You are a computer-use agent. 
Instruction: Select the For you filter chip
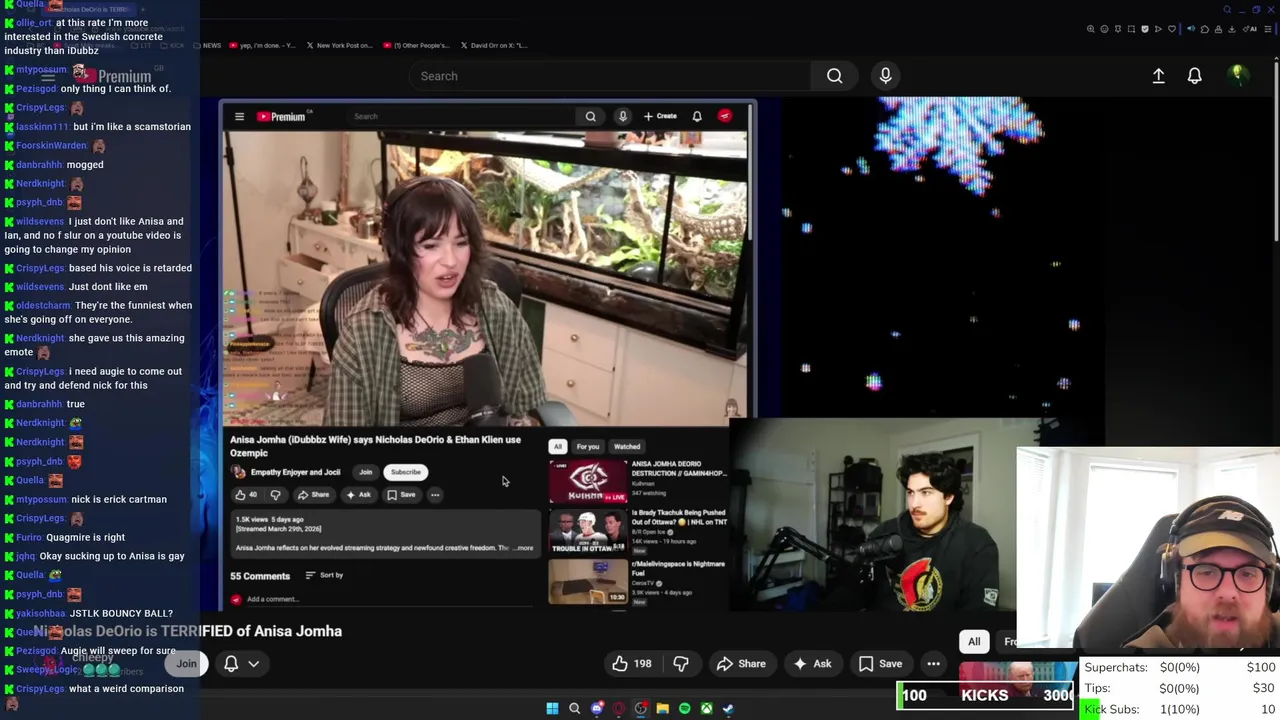(587, 447)
